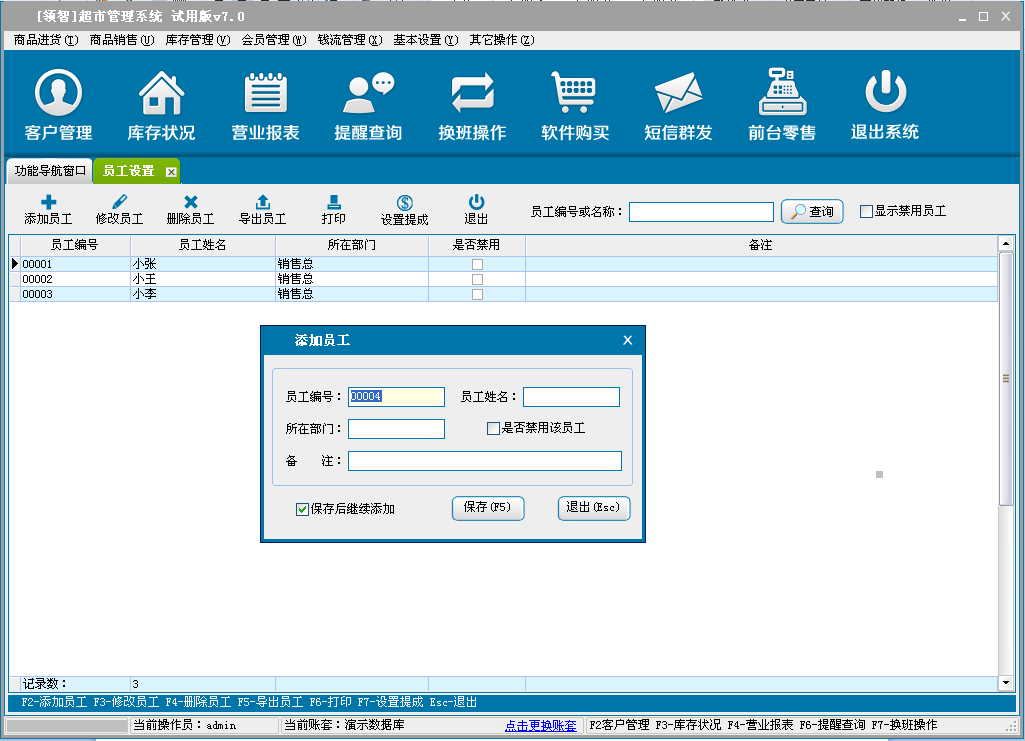Click scrollbar up arrow of employee table

[x=1006, y=244]
